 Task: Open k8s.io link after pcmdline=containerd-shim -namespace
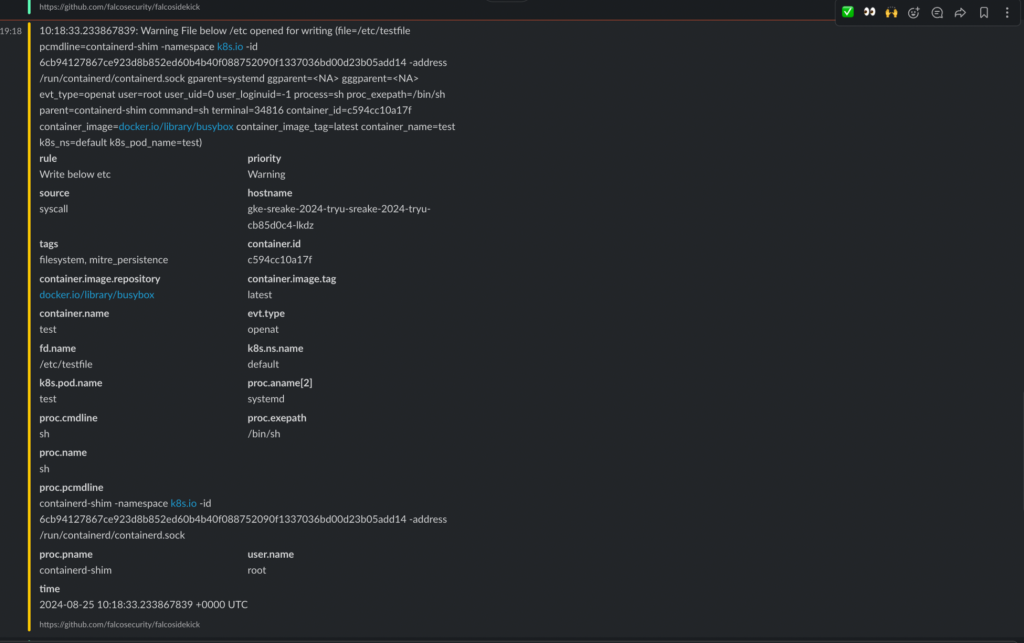(x=230, y=47)
